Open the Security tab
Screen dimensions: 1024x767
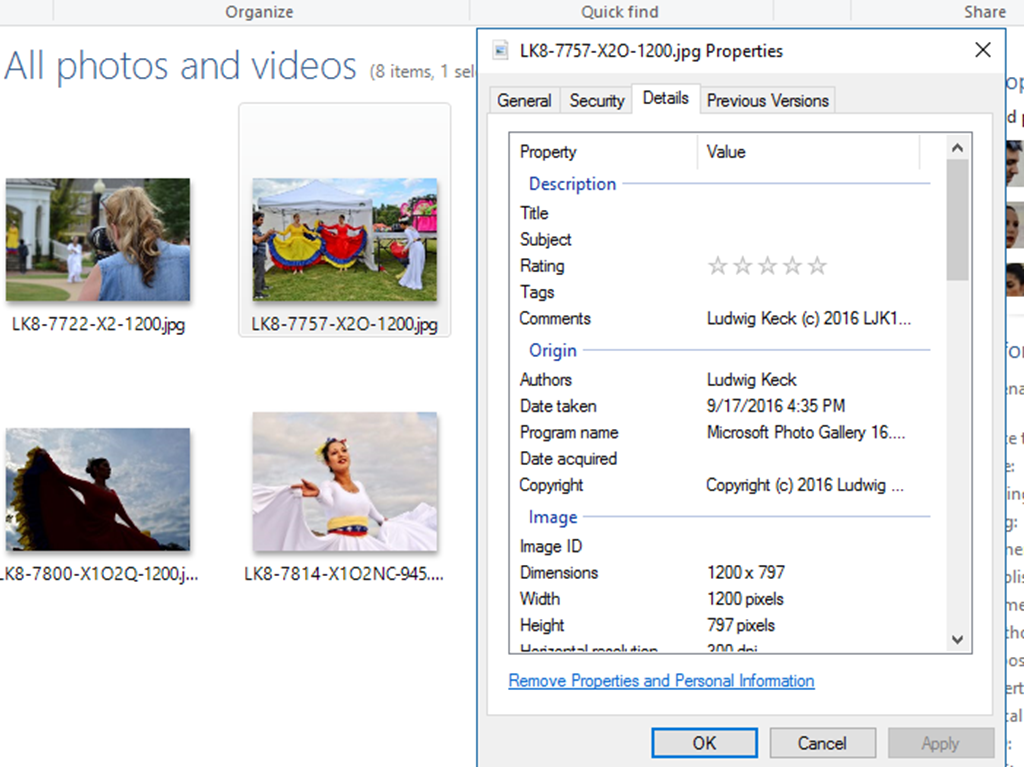click(597, 101)
